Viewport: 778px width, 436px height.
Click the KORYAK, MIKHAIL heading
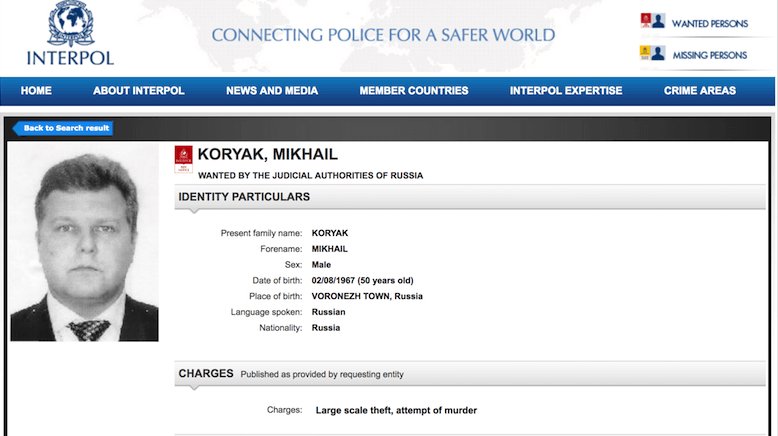tap(267, 154)
